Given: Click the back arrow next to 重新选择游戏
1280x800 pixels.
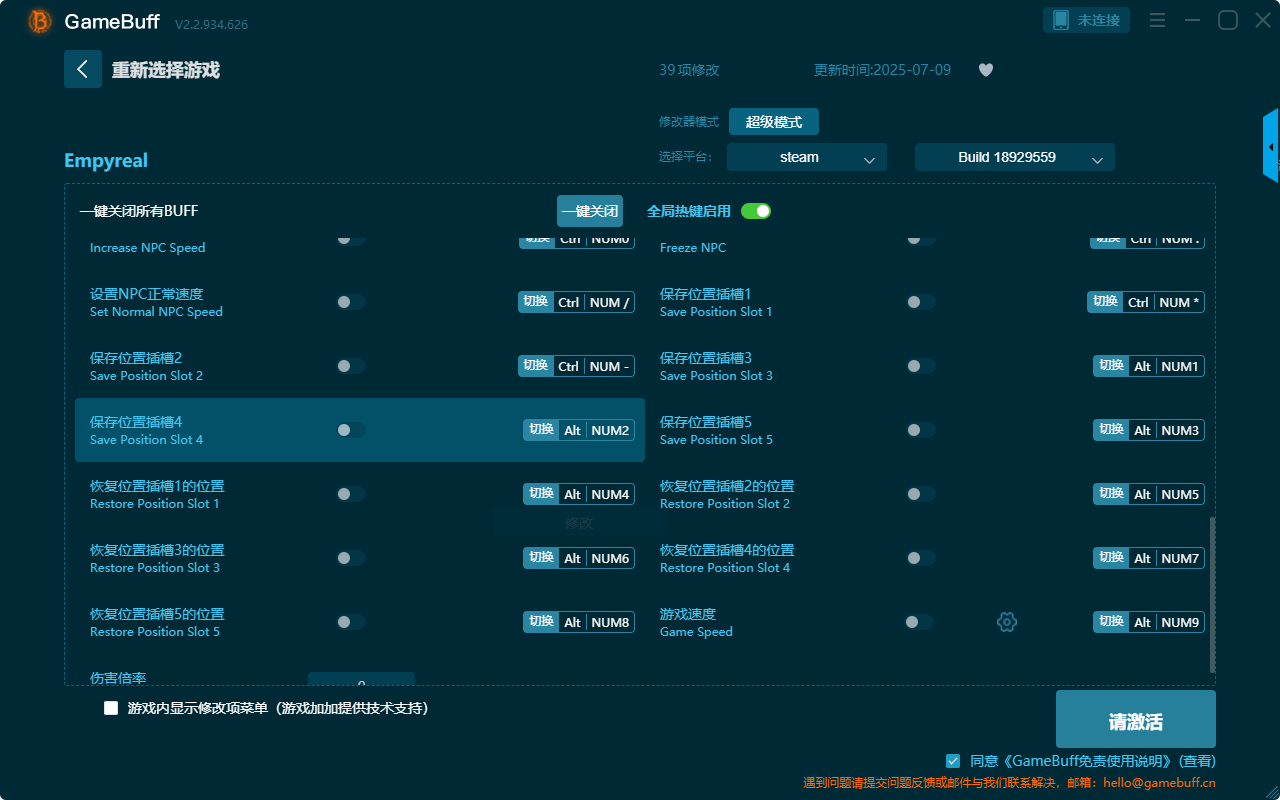Looking at the screenshot, I should pyautogui.click(x=83, y=68).
